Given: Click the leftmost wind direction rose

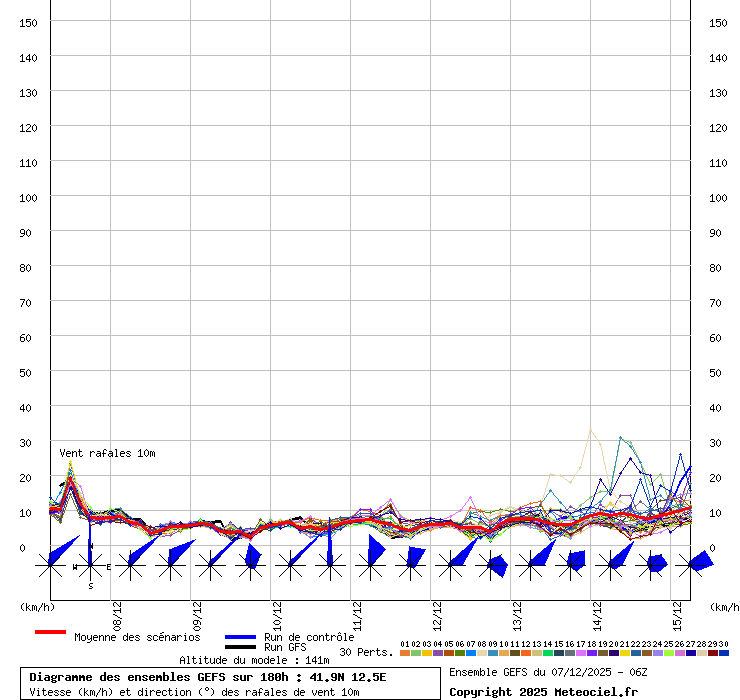Looking at the screenshot, I should pyautogui.click(x=50, y=566).
